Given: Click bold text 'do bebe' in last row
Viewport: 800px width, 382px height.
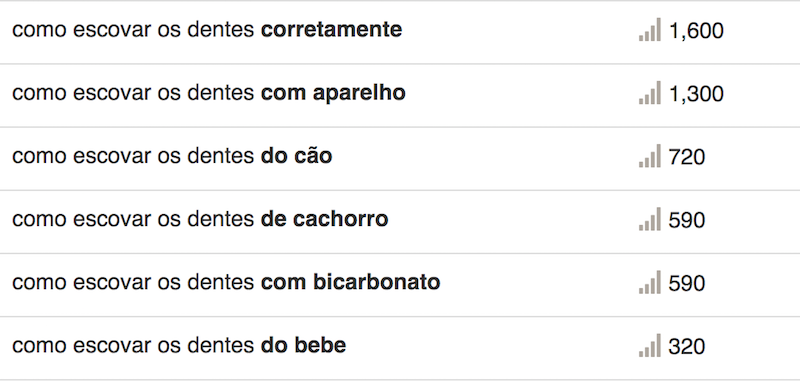Looking at the screenshot, I should 304,346.
